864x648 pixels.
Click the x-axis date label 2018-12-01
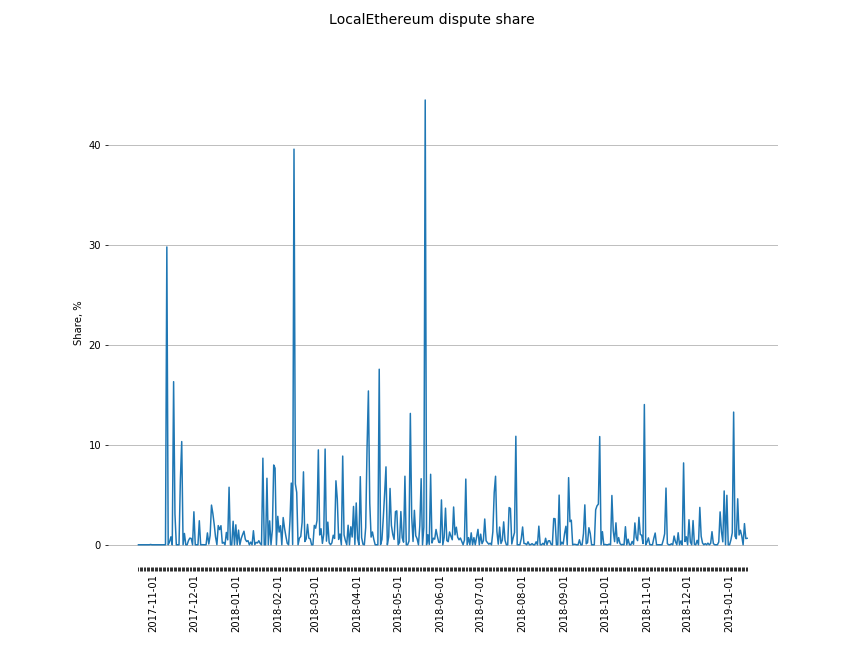687,604
